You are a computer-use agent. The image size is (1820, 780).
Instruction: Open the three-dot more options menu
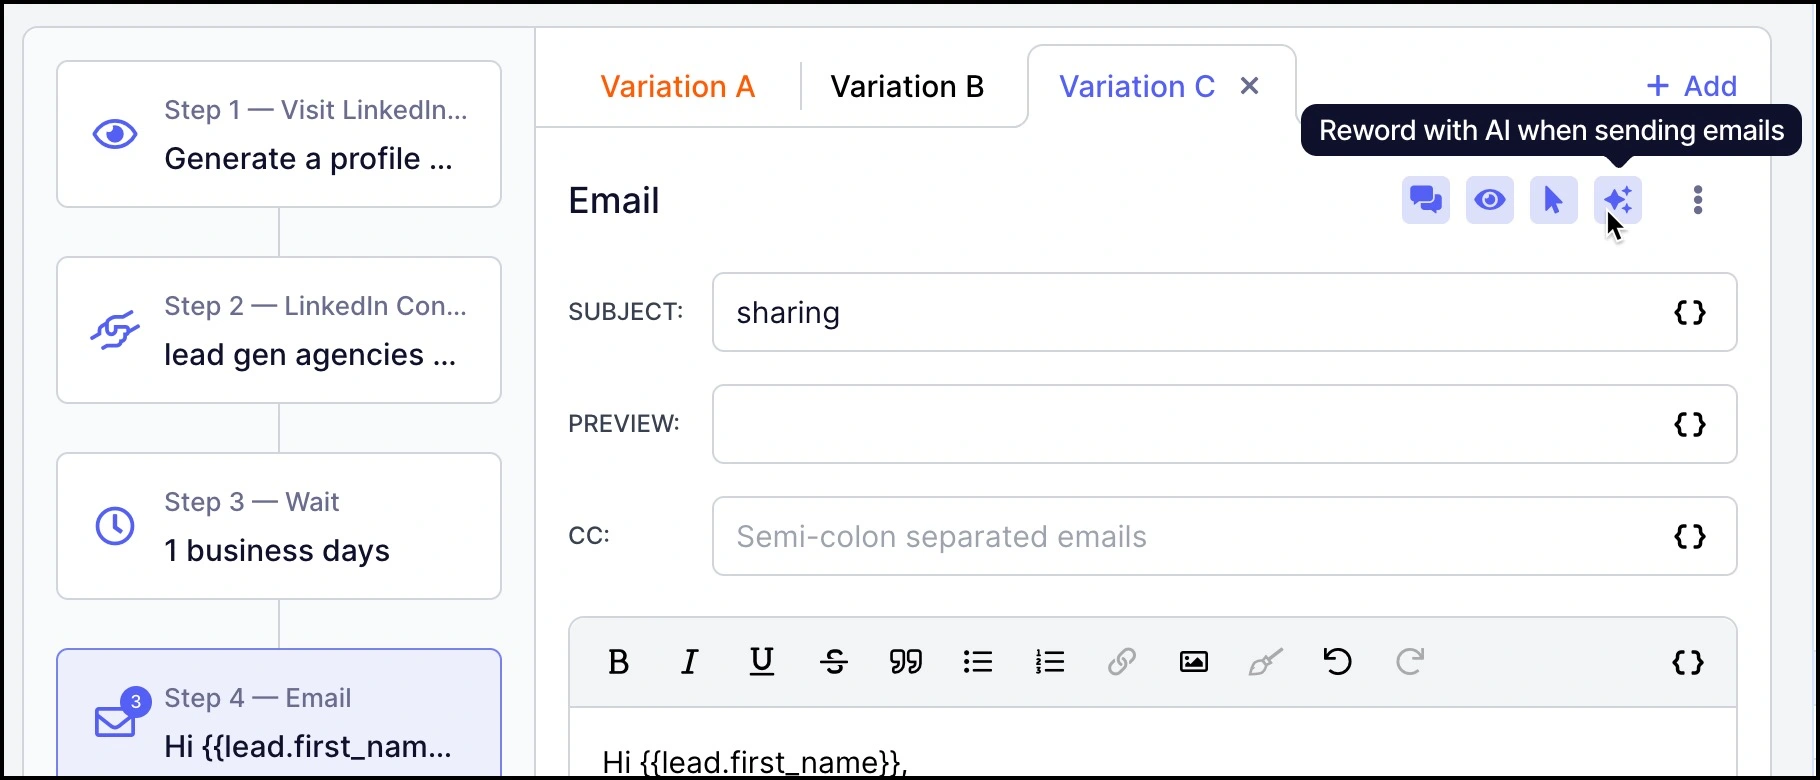(x=1697, y=200)
